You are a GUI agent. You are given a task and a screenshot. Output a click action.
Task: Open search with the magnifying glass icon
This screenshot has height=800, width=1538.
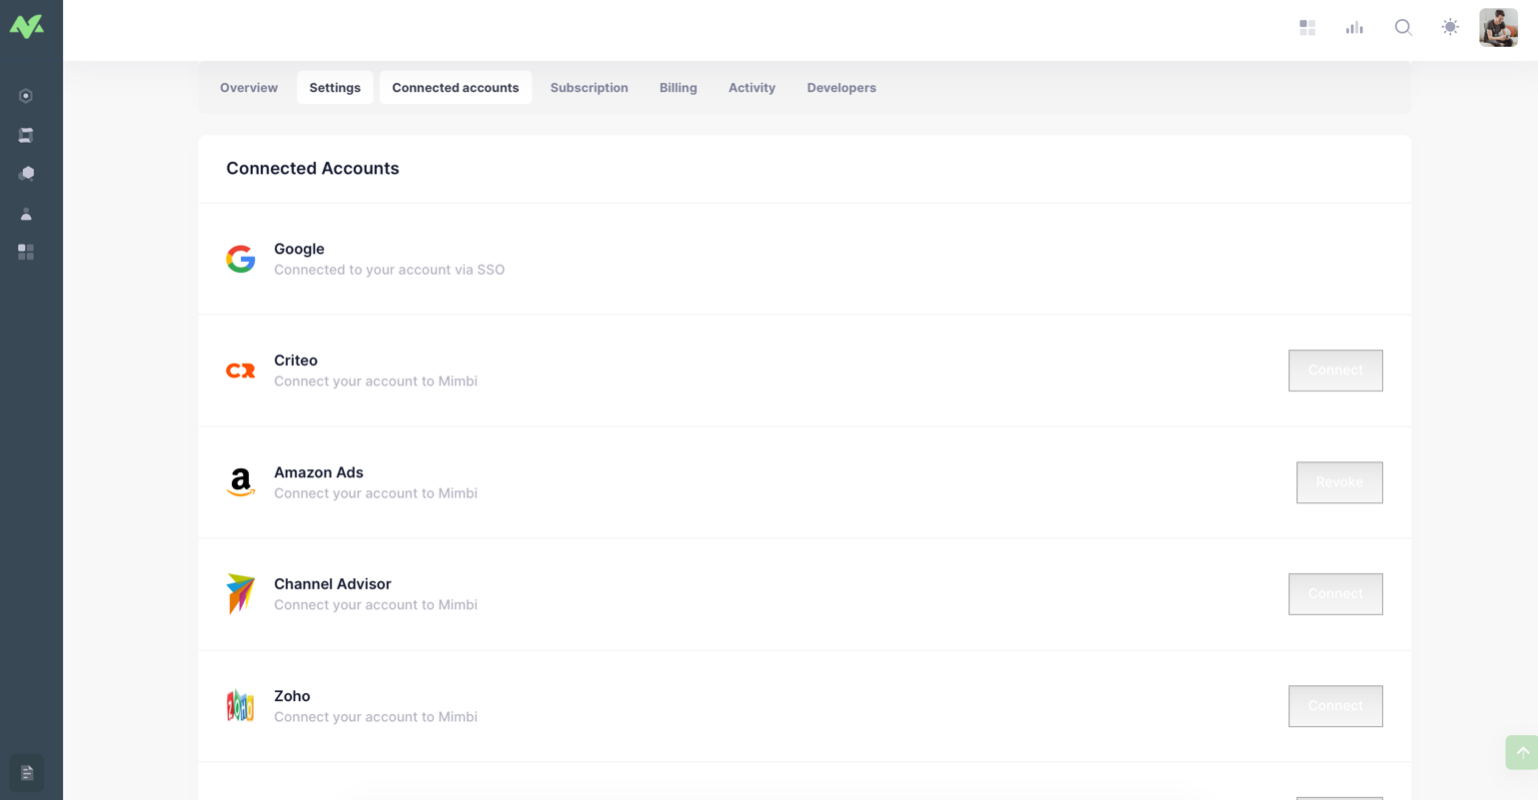click(1403, 27)
